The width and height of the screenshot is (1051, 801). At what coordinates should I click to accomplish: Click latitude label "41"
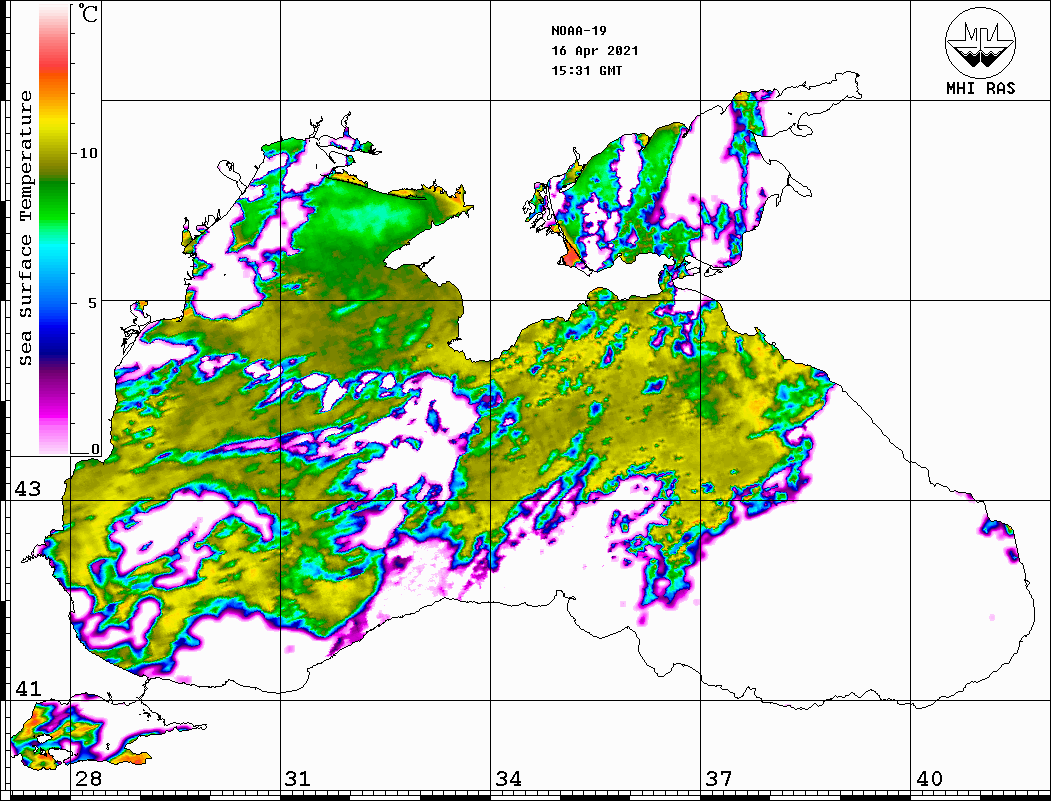(x=28, y=689)
